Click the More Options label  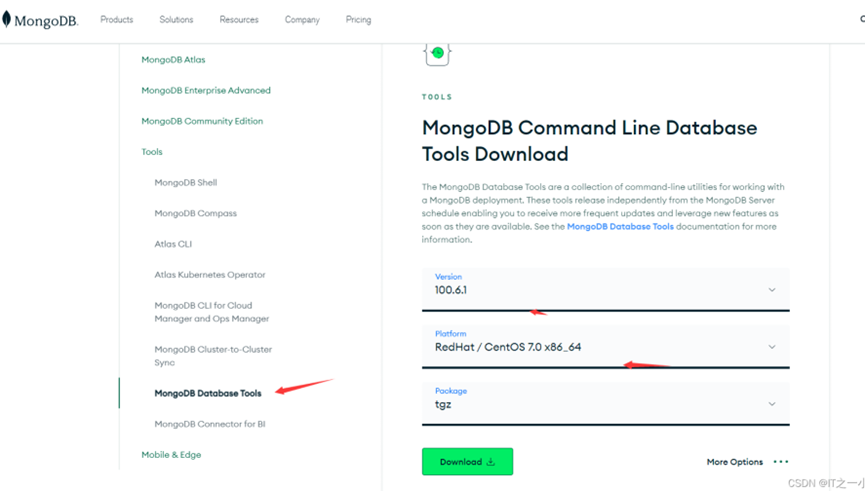tap(735, 462)
